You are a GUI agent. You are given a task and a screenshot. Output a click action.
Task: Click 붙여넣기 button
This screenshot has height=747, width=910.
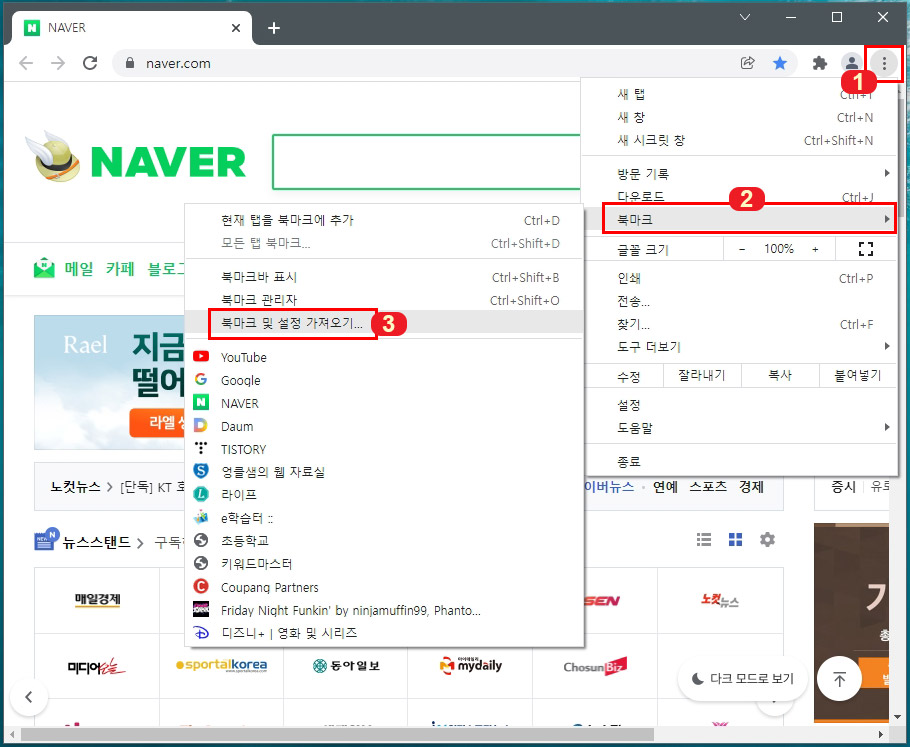858,375
